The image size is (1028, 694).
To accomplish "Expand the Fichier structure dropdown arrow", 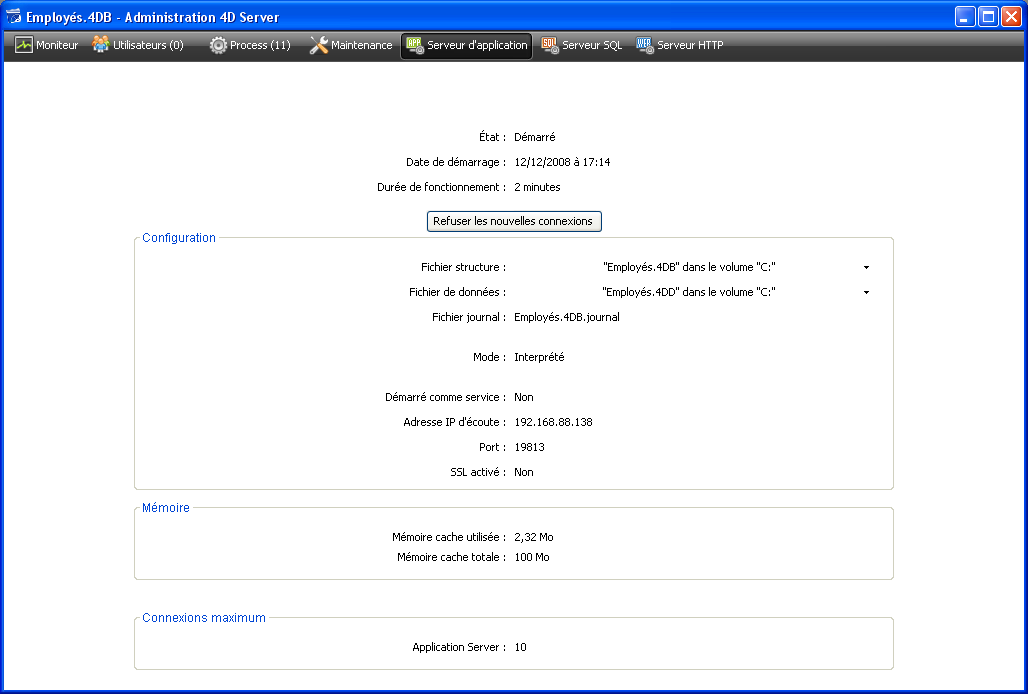I will pos(866,268).
